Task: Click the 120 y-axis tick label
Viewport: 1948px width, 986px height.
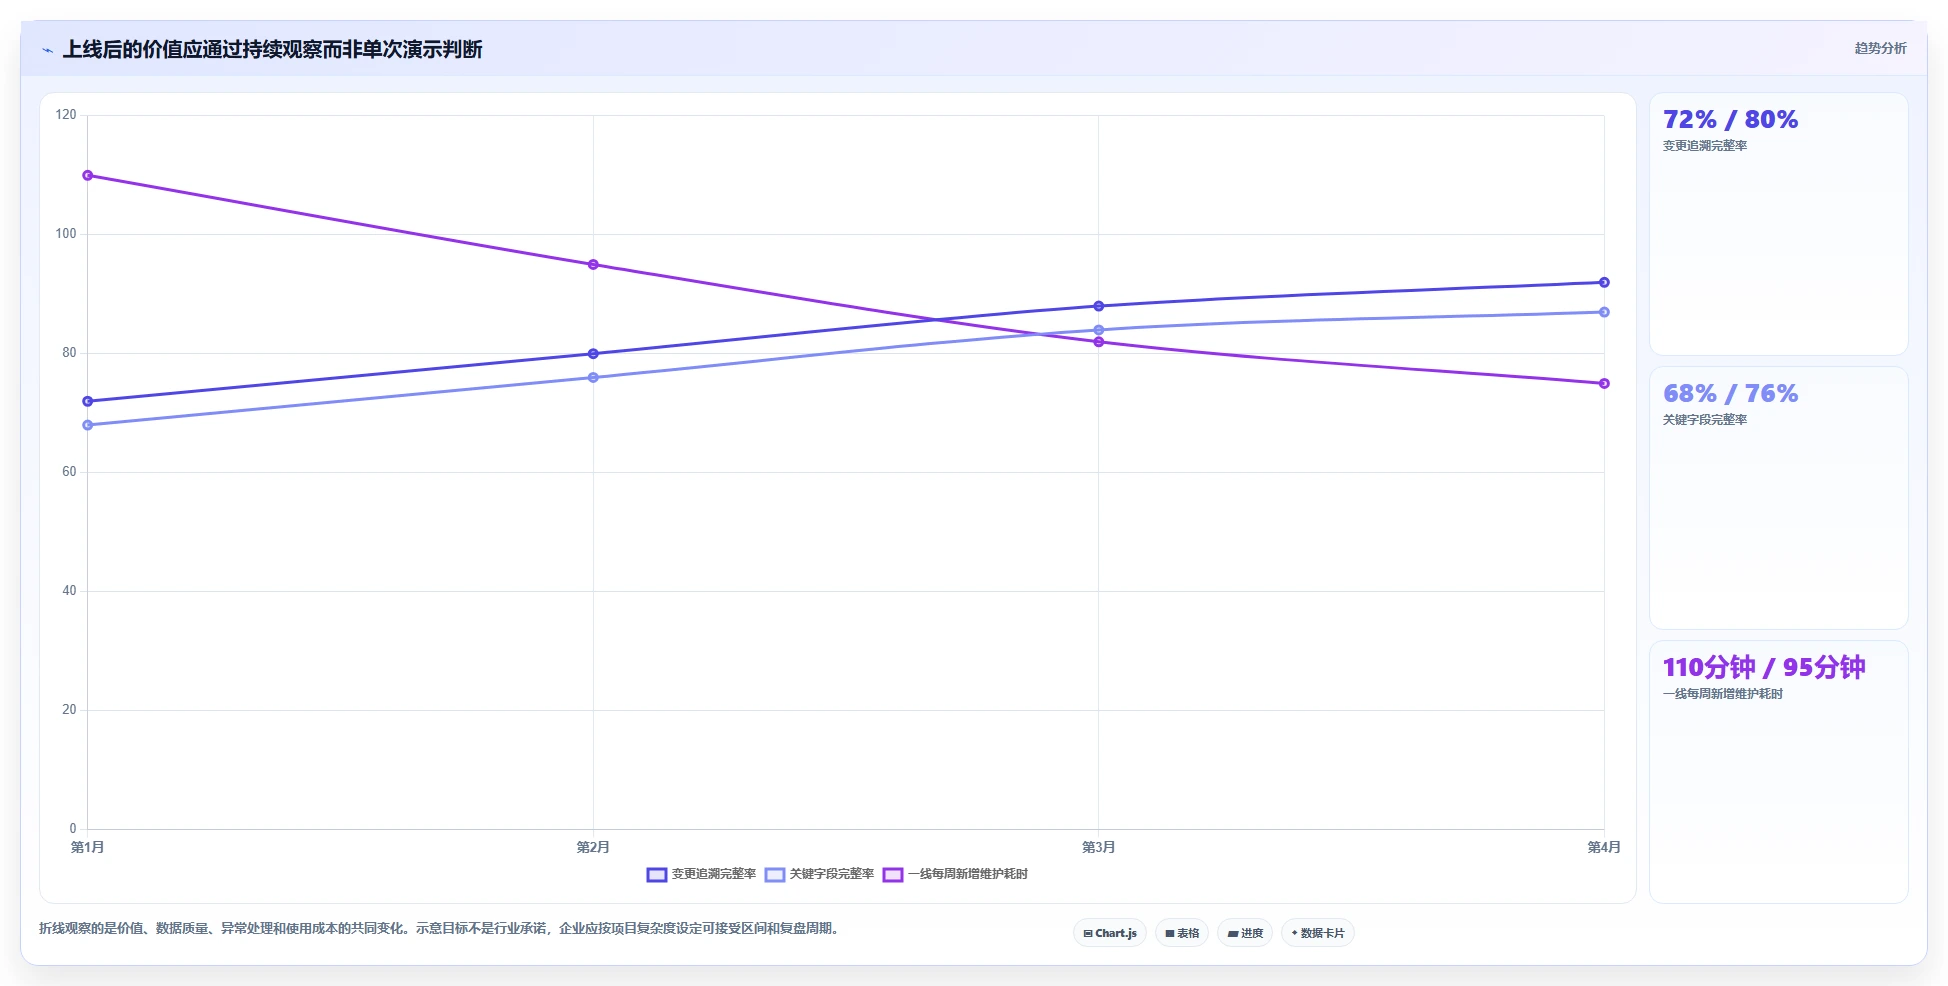Action: (x=66, y=115)
